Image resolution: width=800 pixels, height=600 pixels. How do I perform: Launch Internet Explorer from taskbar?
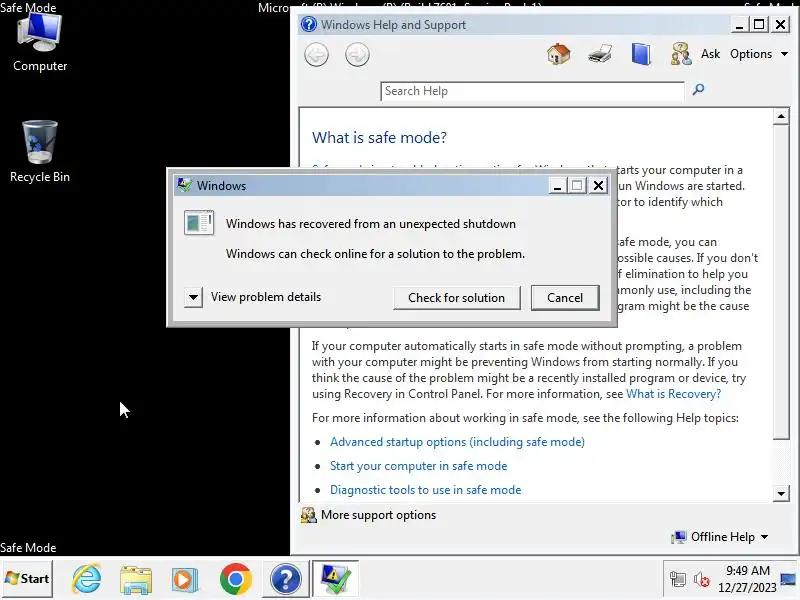(x=87, y=579)
